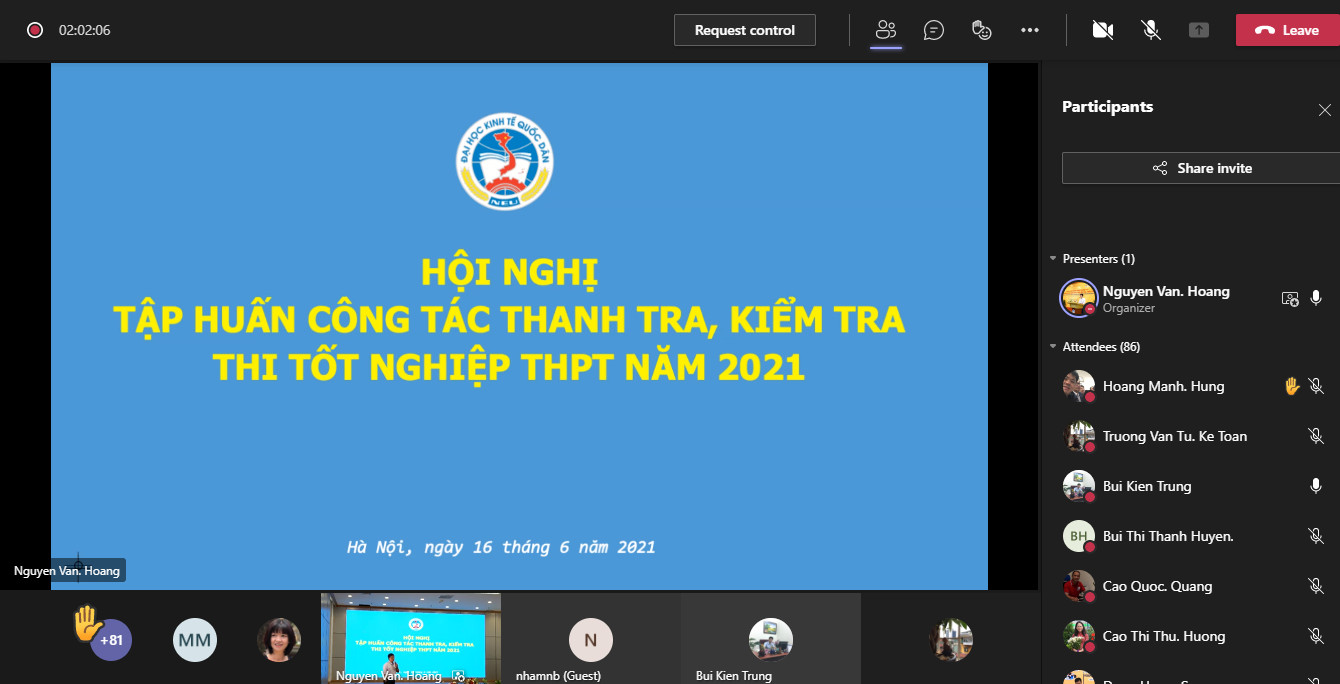Click the recording indicator icon
The width and height of the screenshot is (1340, 684).
[x=35, y=30]
